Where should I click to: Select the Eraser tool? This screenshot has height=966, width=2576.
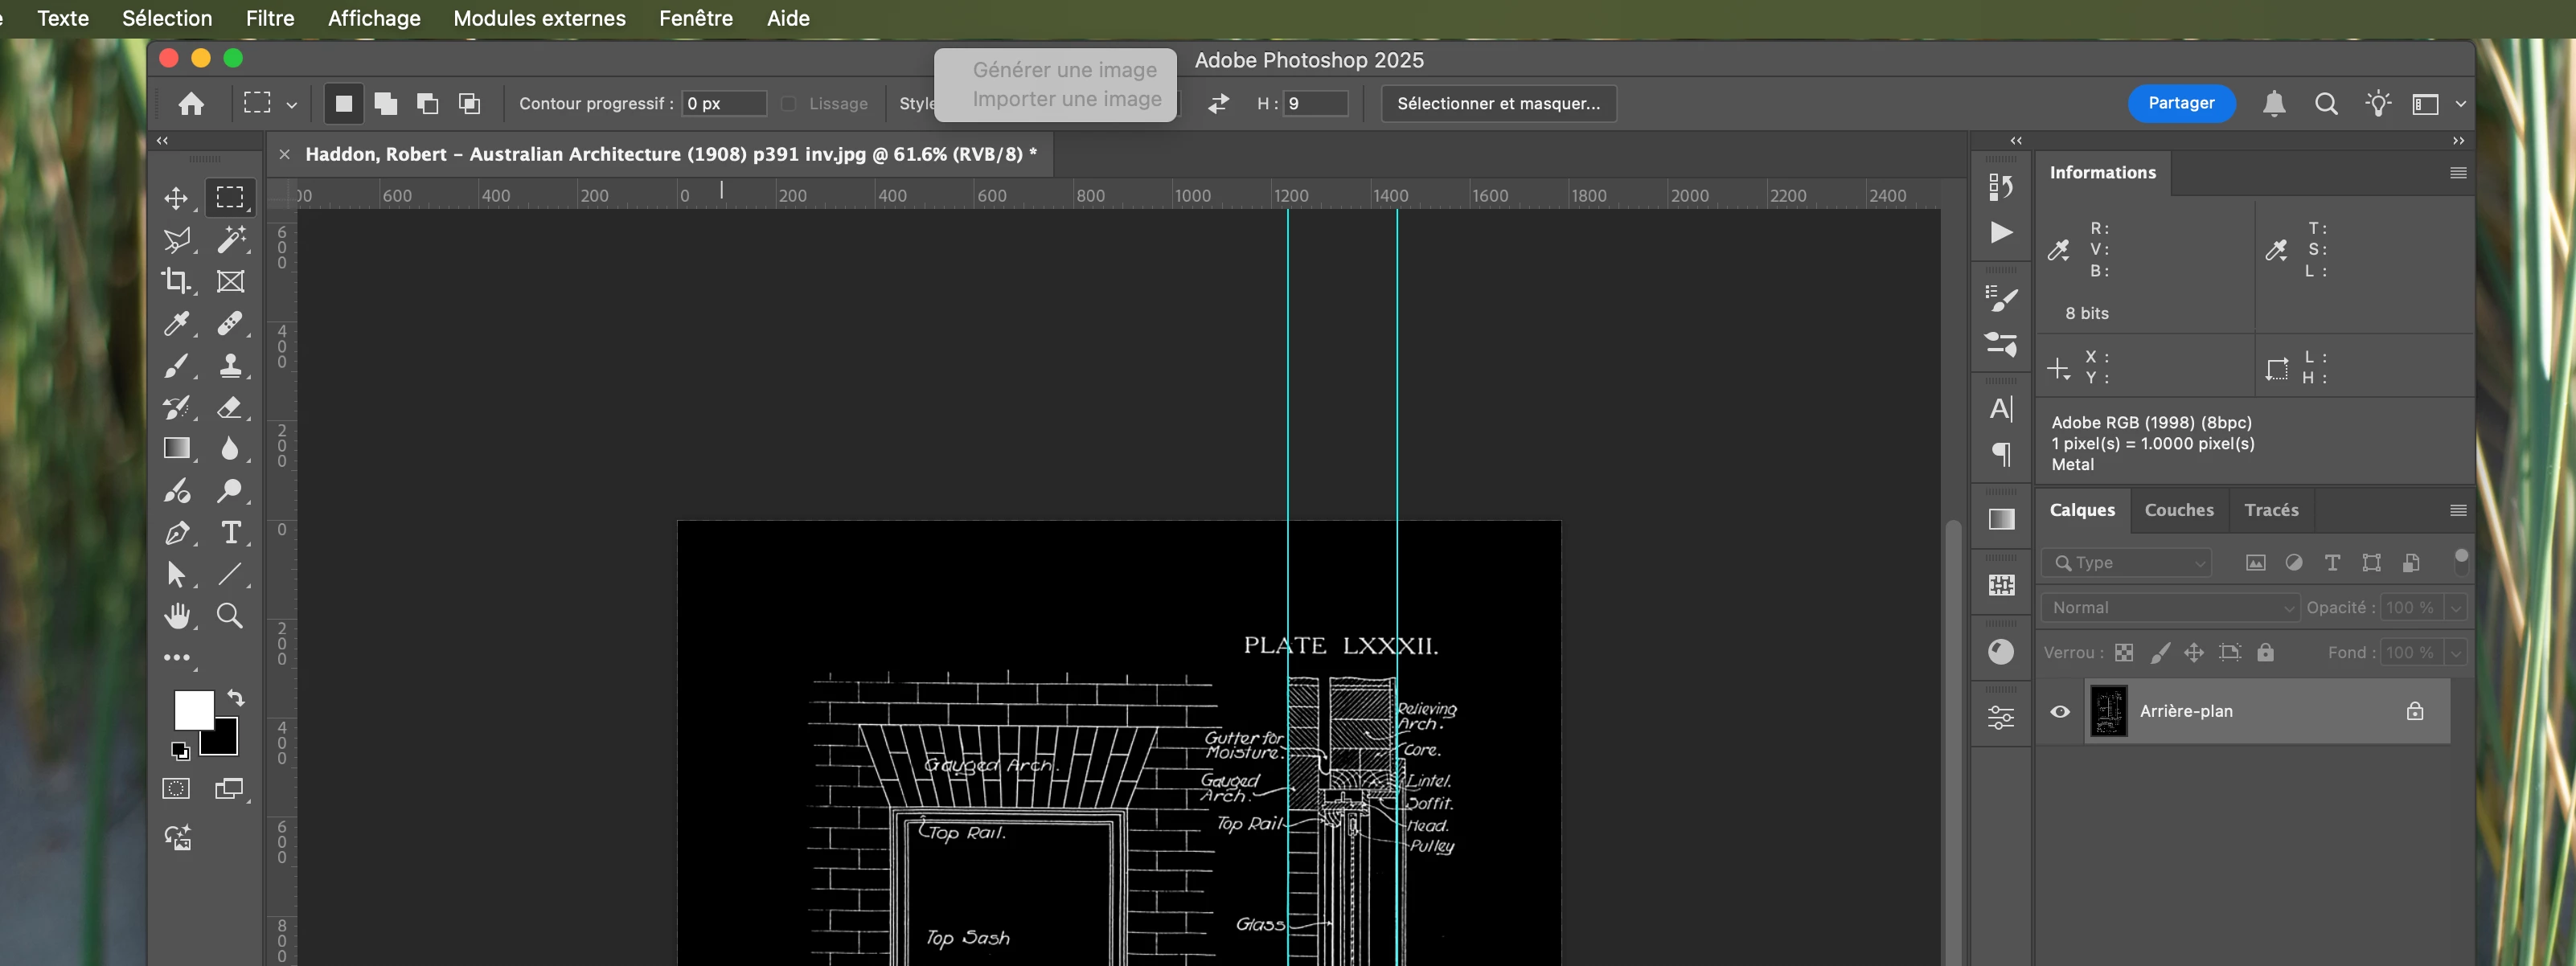[230, 407]
